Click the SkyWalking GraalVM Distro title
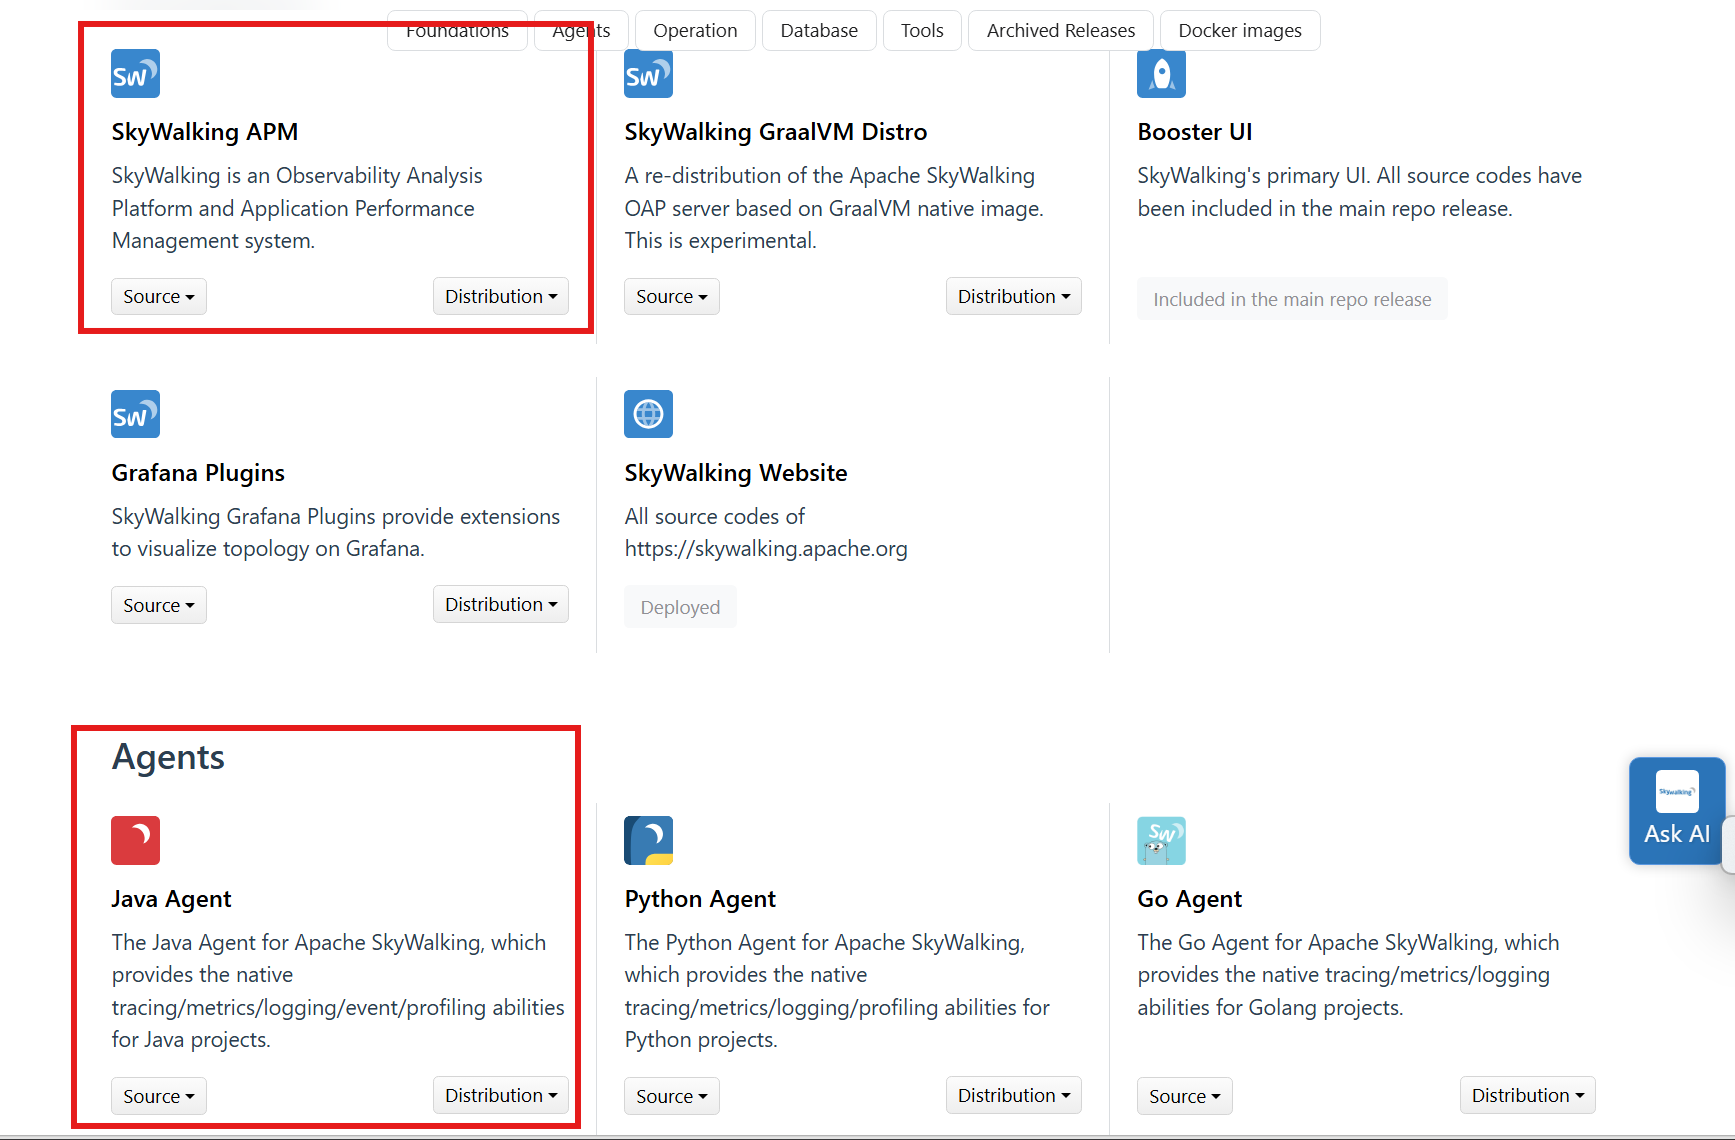1735x1140 pixels. (776, 132)
